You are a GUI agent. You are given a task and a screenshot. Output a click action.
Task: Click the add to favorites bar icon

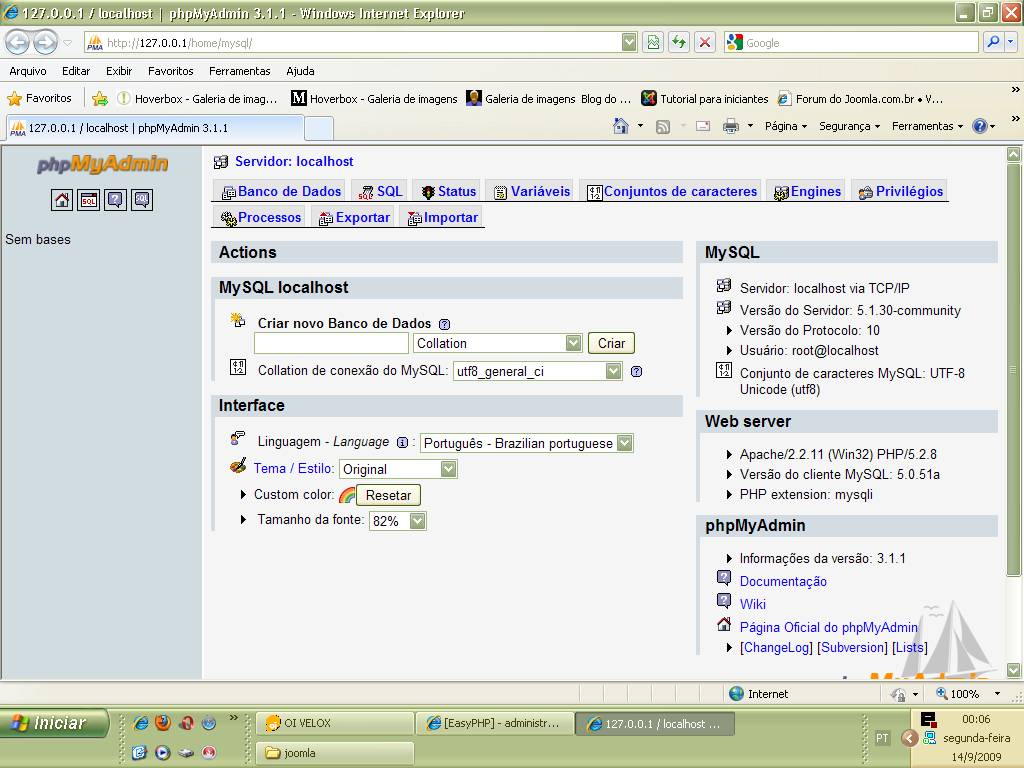click(100, 99)
